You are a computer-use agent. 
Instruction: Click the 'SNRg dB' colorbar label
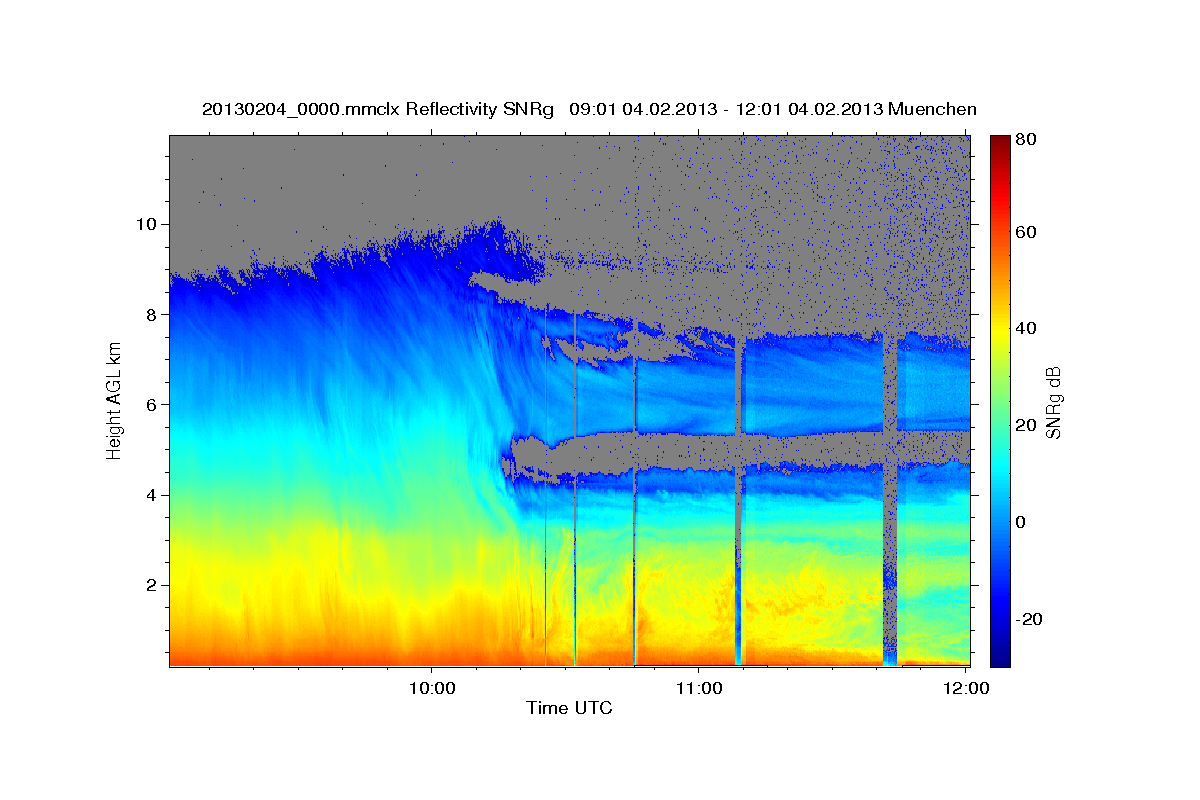coord(1054,403)
